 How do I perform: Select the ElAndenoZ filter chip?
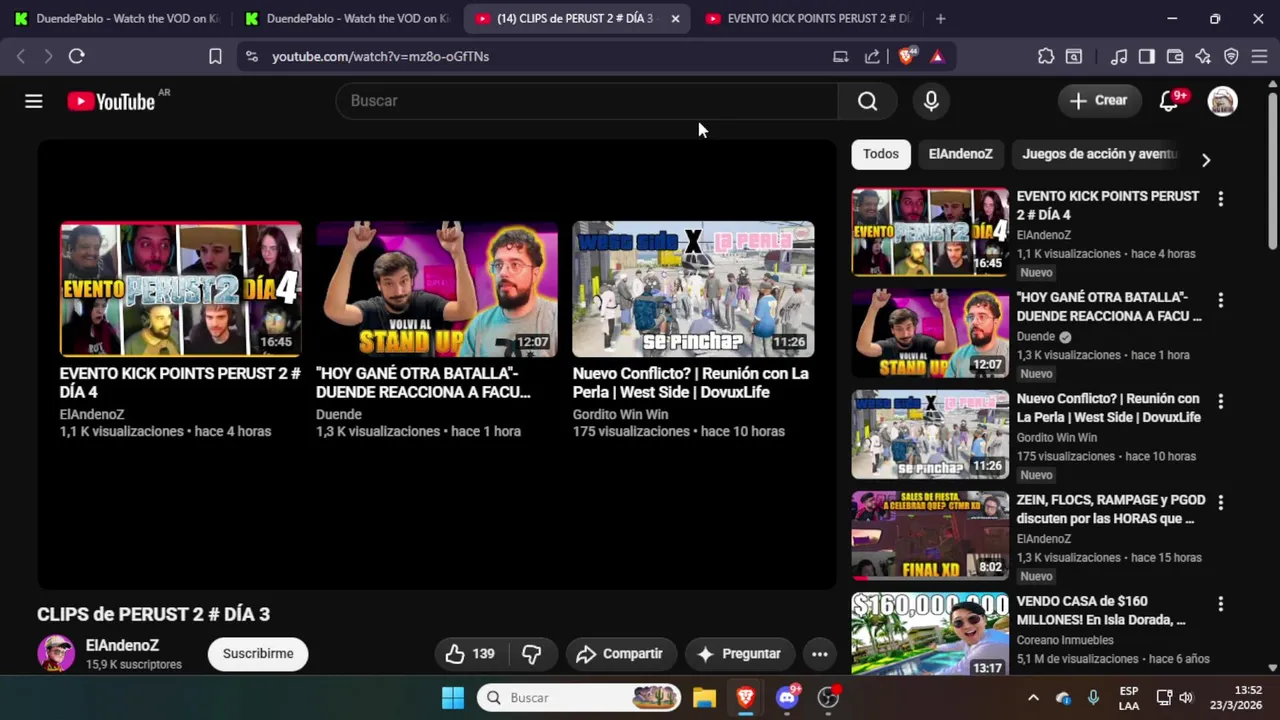[960, 154]
